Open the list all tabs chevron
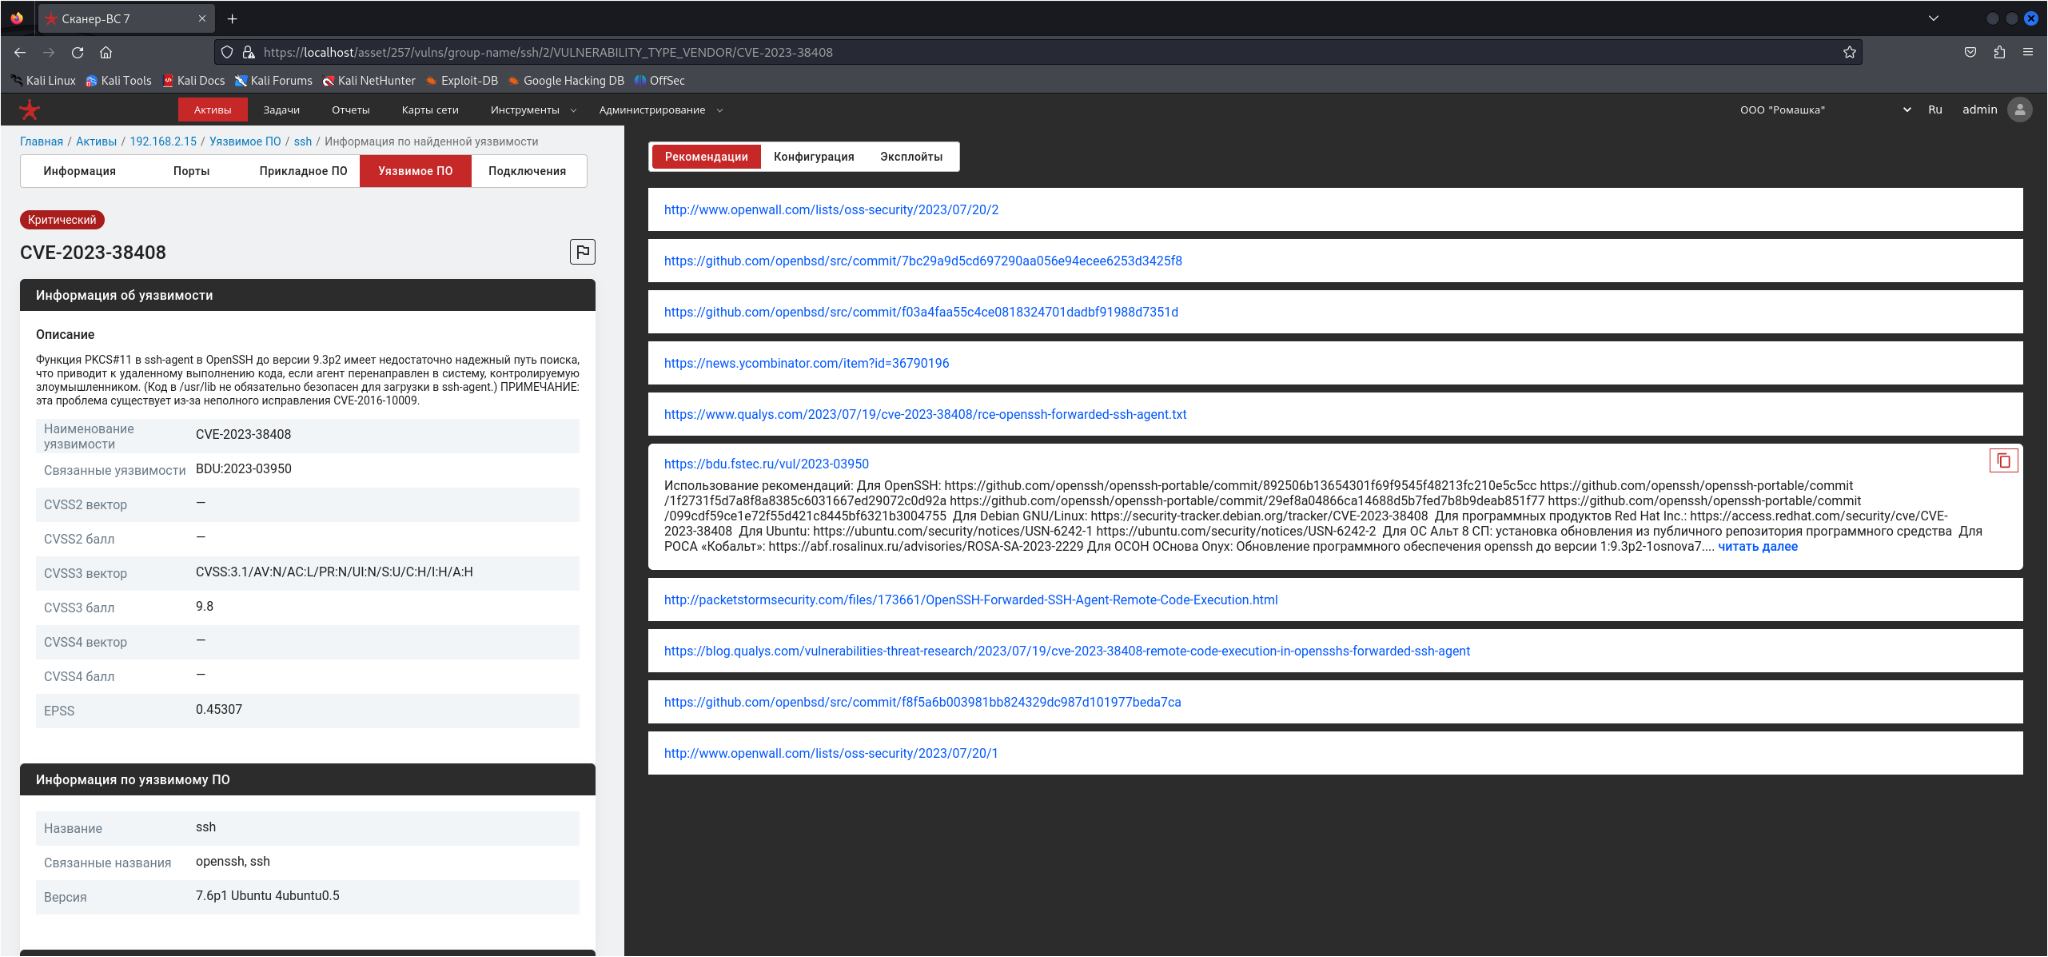The image size is (2048, 957). click(1933, 18)
